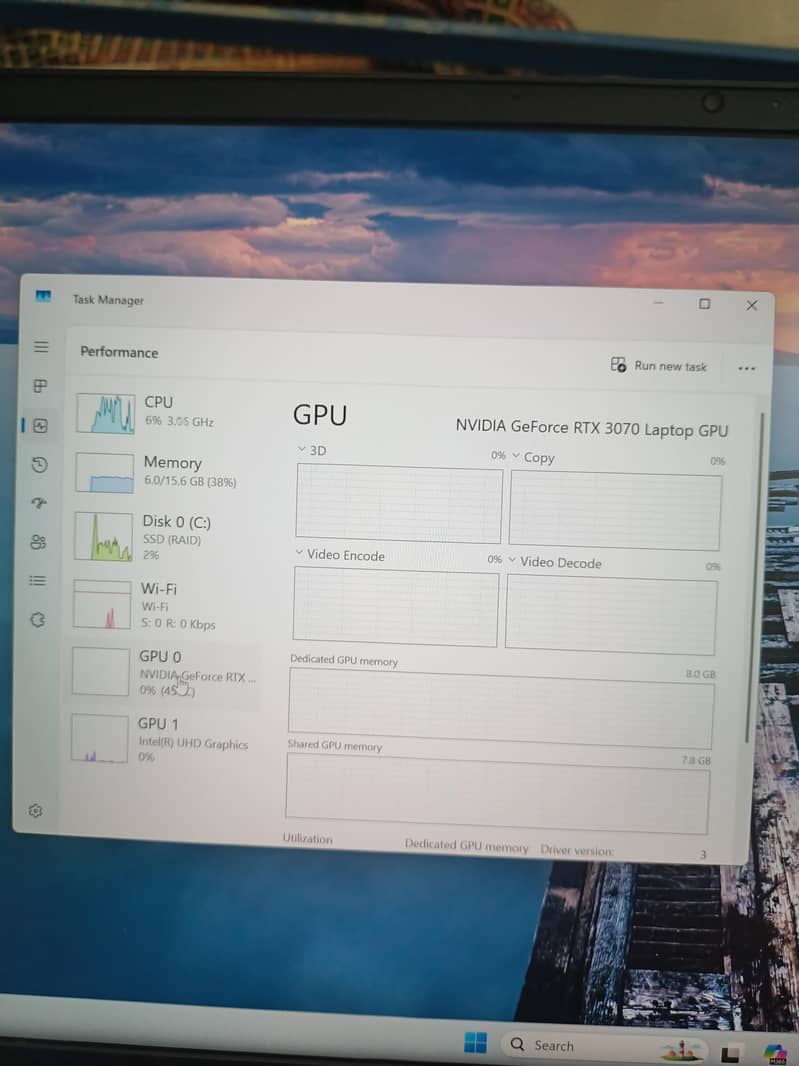Open the App history page icon
This screenshot has width=799, height=1066.
point(39,465)
